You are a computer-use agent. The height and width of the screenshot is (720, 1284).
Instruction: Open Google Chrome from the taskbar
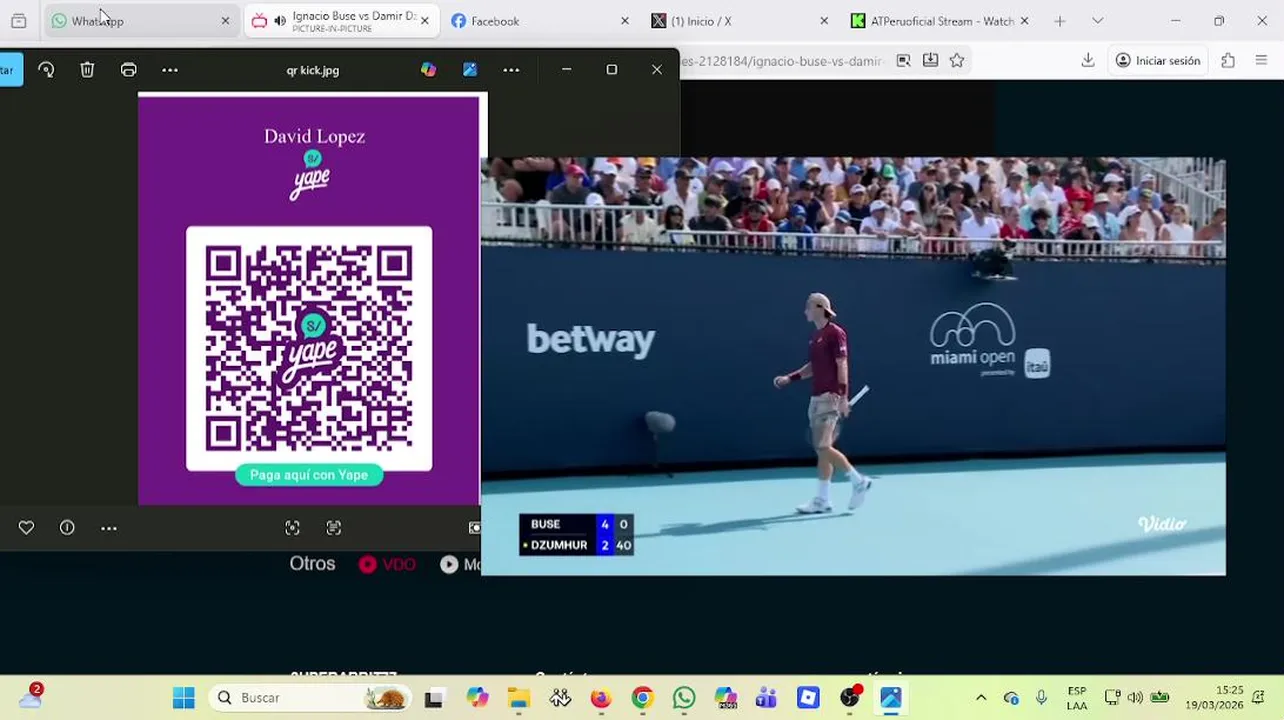(642, 698)
